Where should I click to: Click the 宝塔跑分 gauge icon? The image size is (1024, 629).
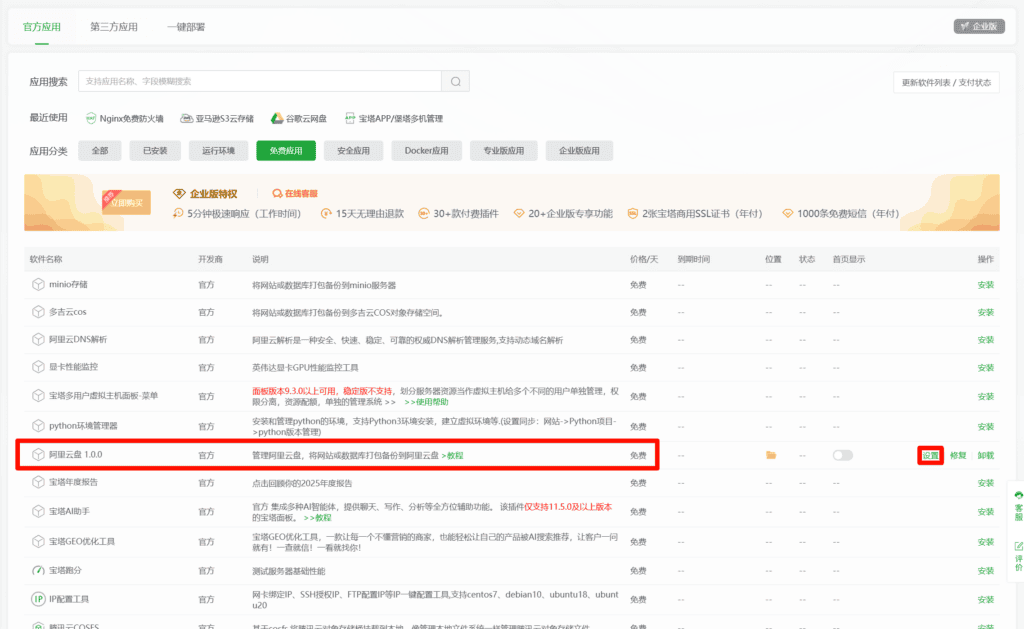pos(39,570)
